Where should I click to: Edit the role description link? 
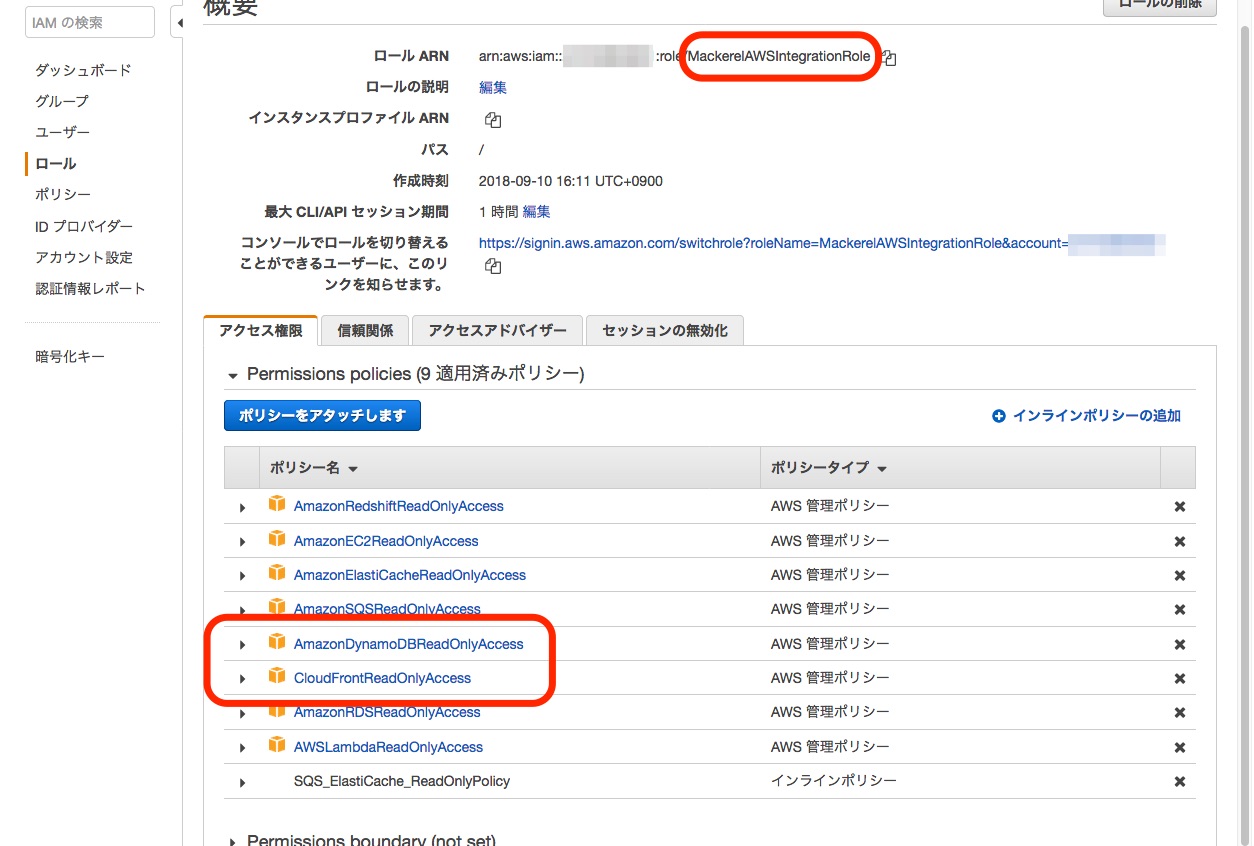[493, 87]
